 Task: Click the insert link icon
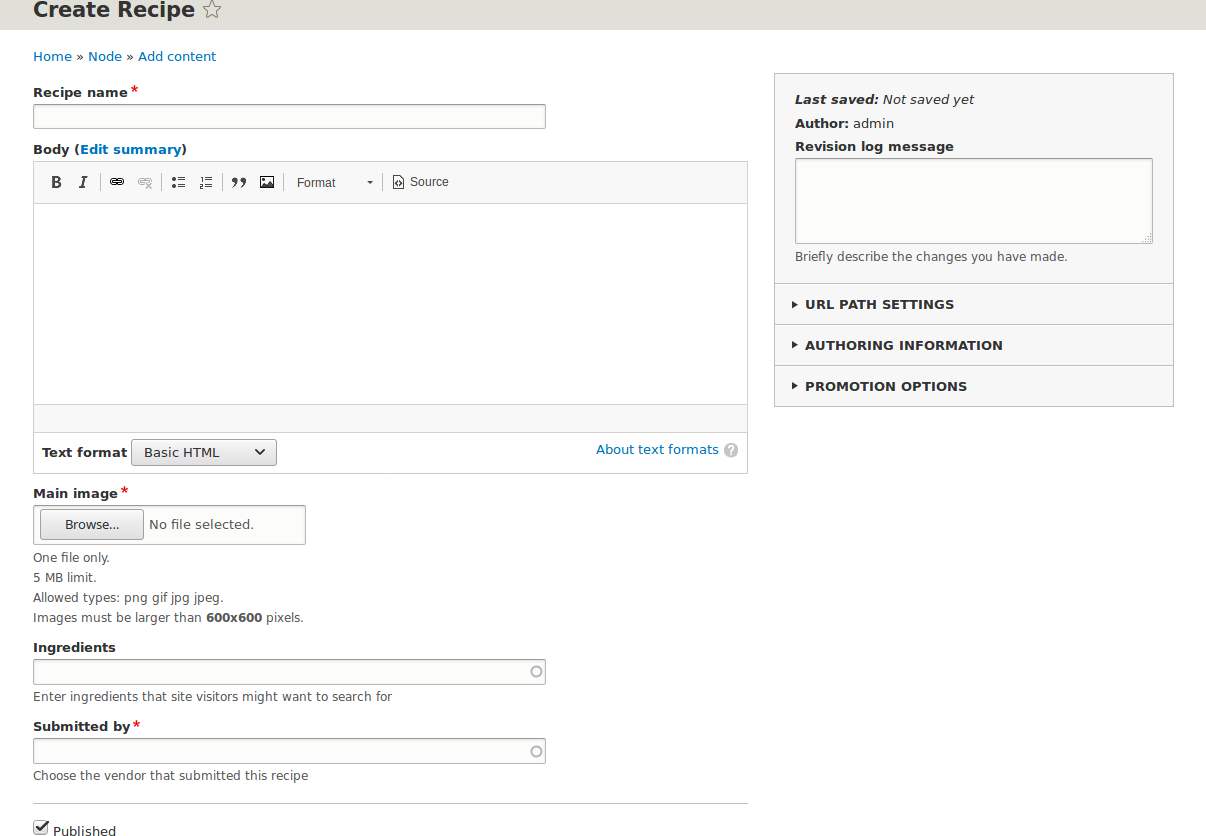pos(117,182)
